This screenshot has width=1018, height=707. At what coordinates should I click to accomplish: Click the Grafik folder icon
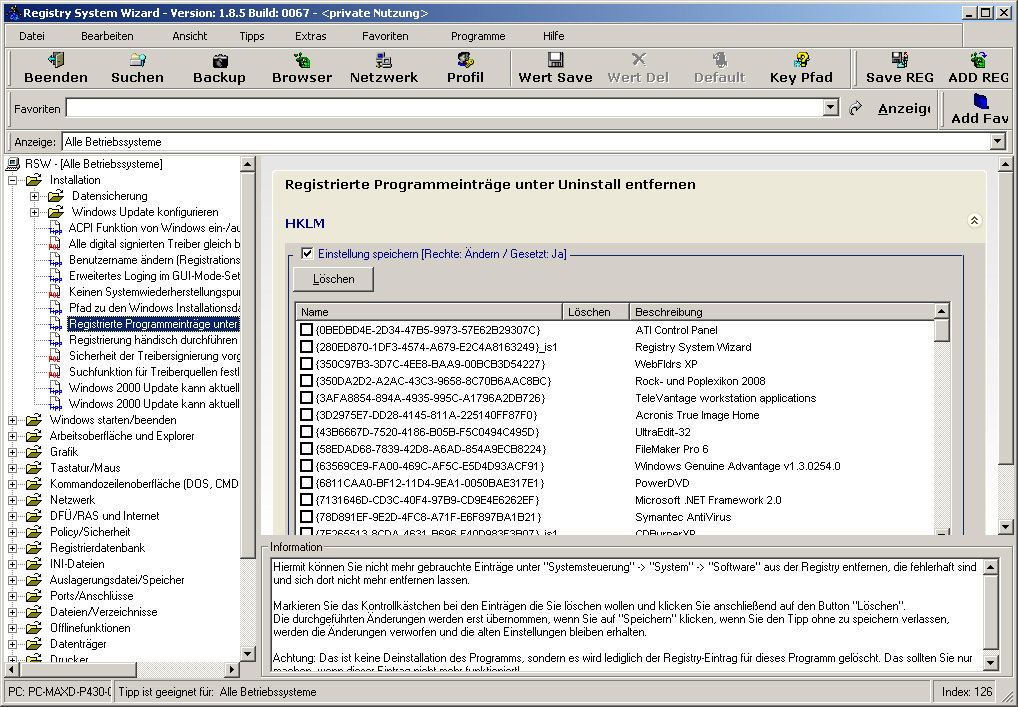coord(34,452)
